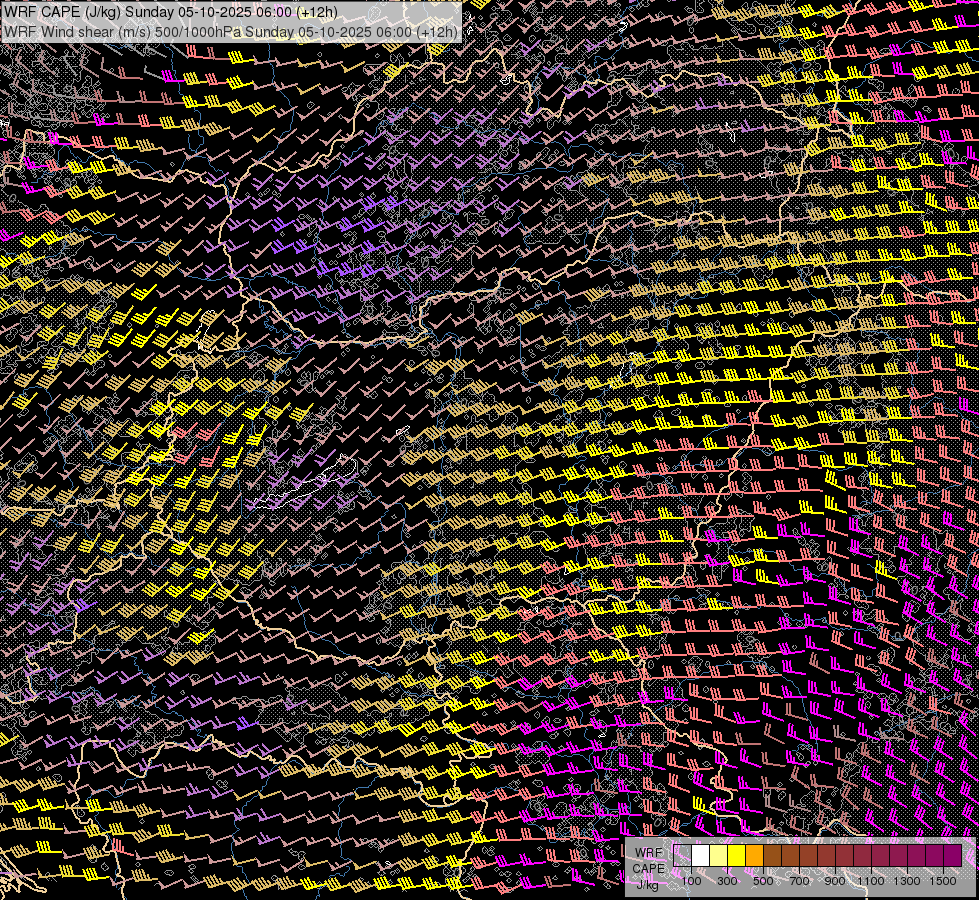Image resolution: width=979 pixels, height=900 pixels.
Task: Click the WRF CAPE title line
Action: pyautogui.click(x=170, y=12)
